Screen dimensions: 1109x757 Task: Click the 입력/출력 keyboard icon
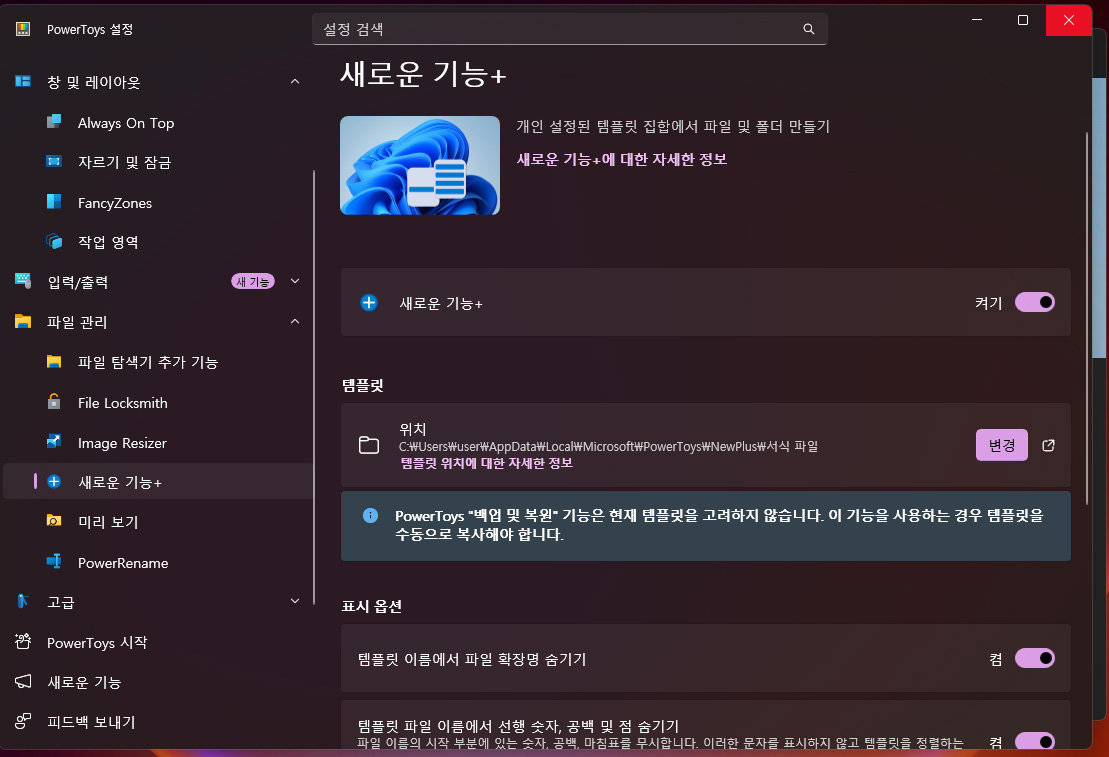tap(23, 281)
